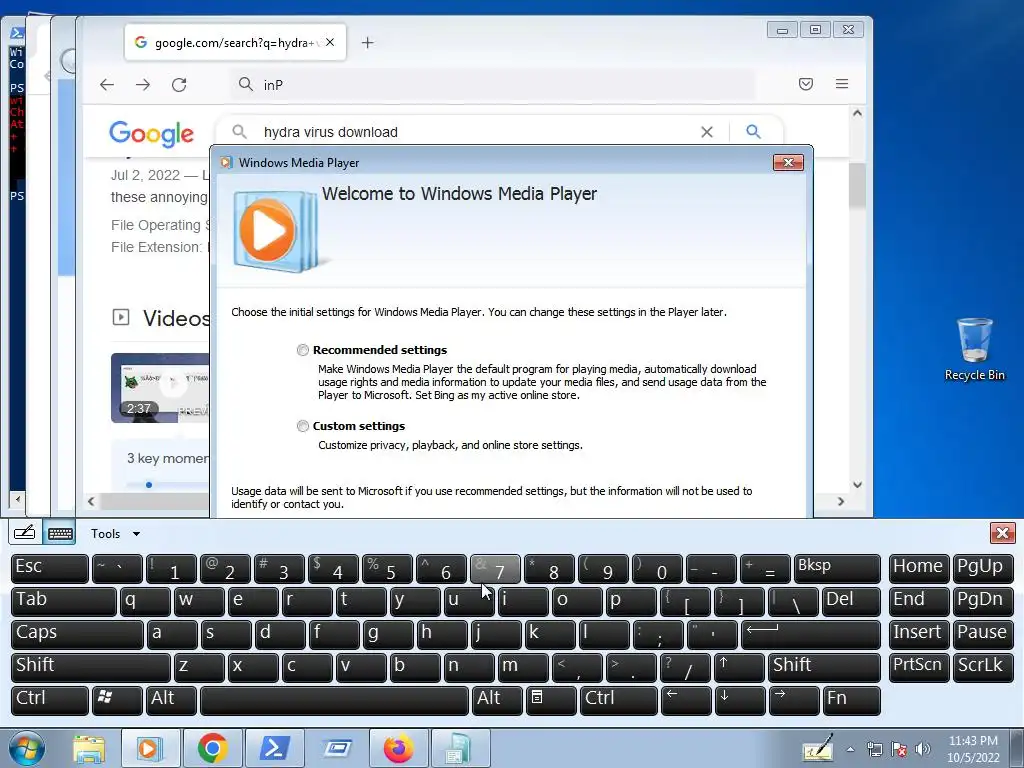Tap the Insert key
Screen dimensions: 1024x768
pos(919,634)
